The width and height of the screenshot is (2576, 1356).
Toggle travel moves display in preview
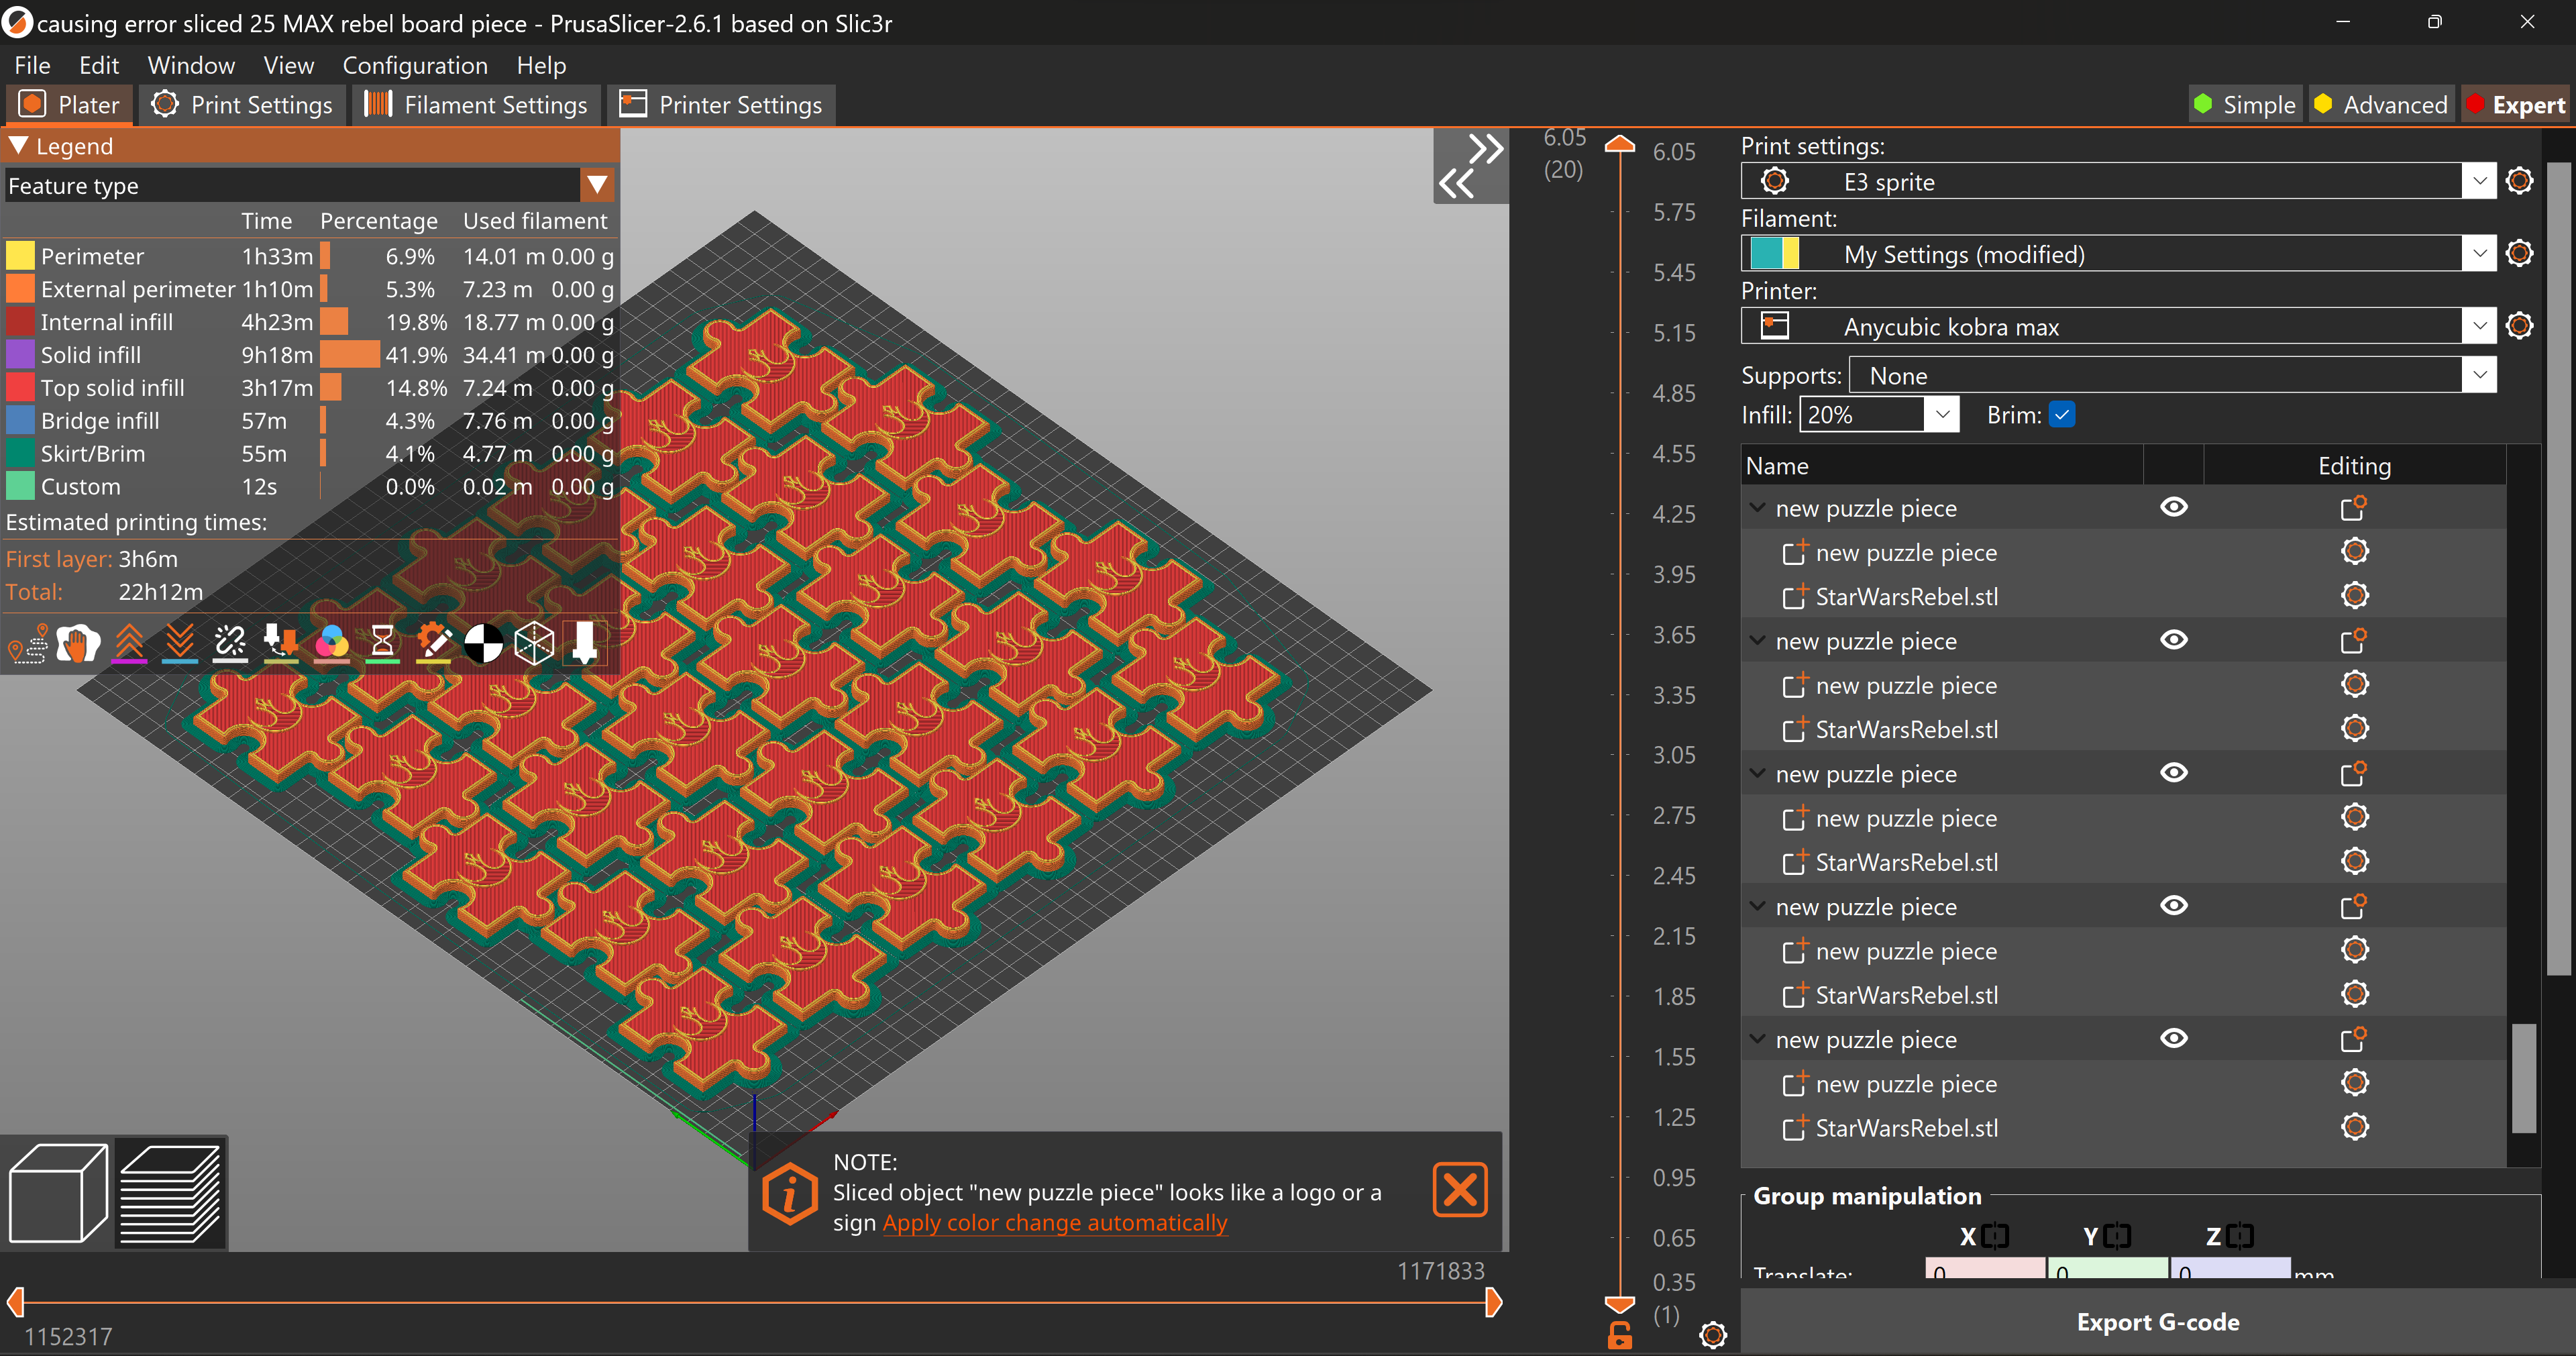tap(28, 644)
